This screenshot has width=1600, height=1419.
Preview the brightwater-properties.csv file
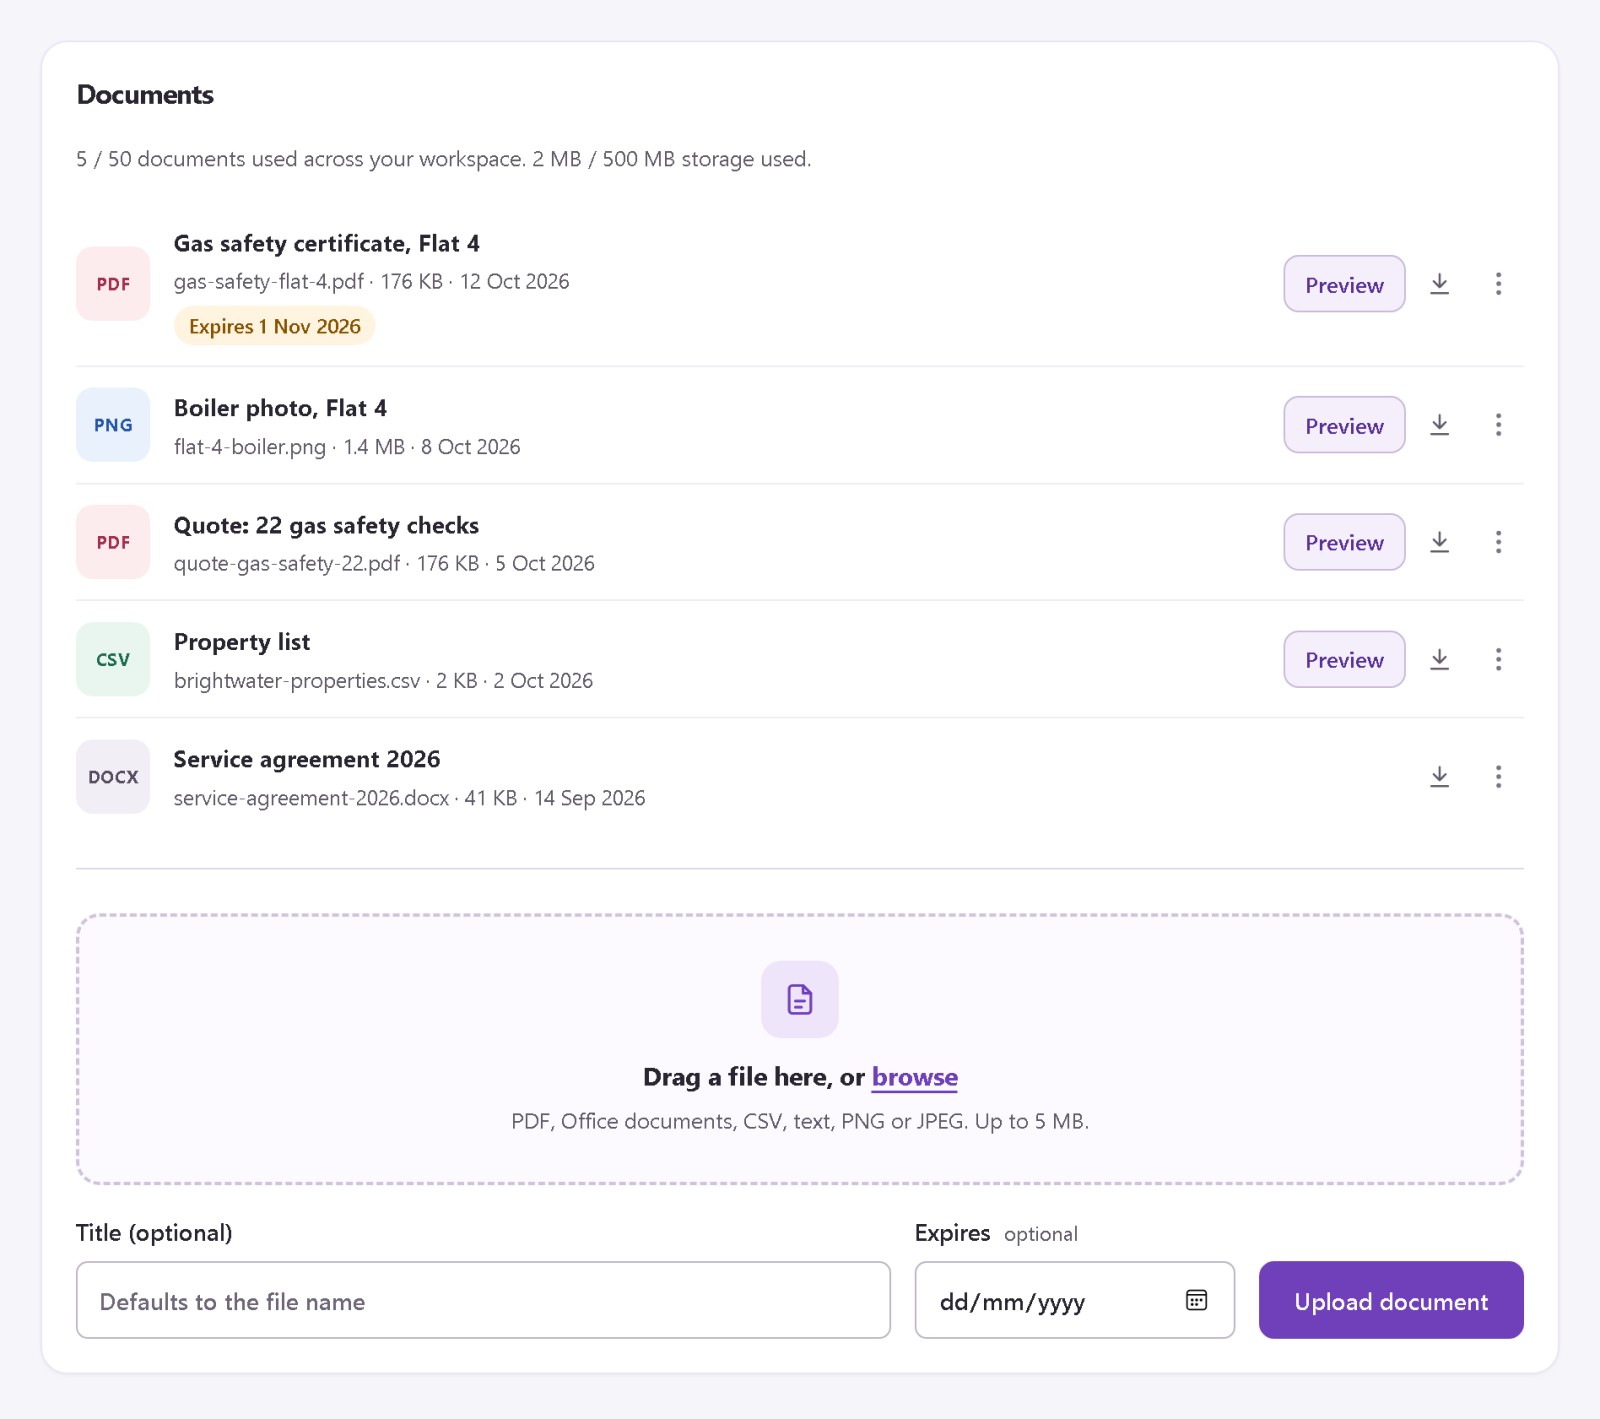click(x=1344, y=659)
